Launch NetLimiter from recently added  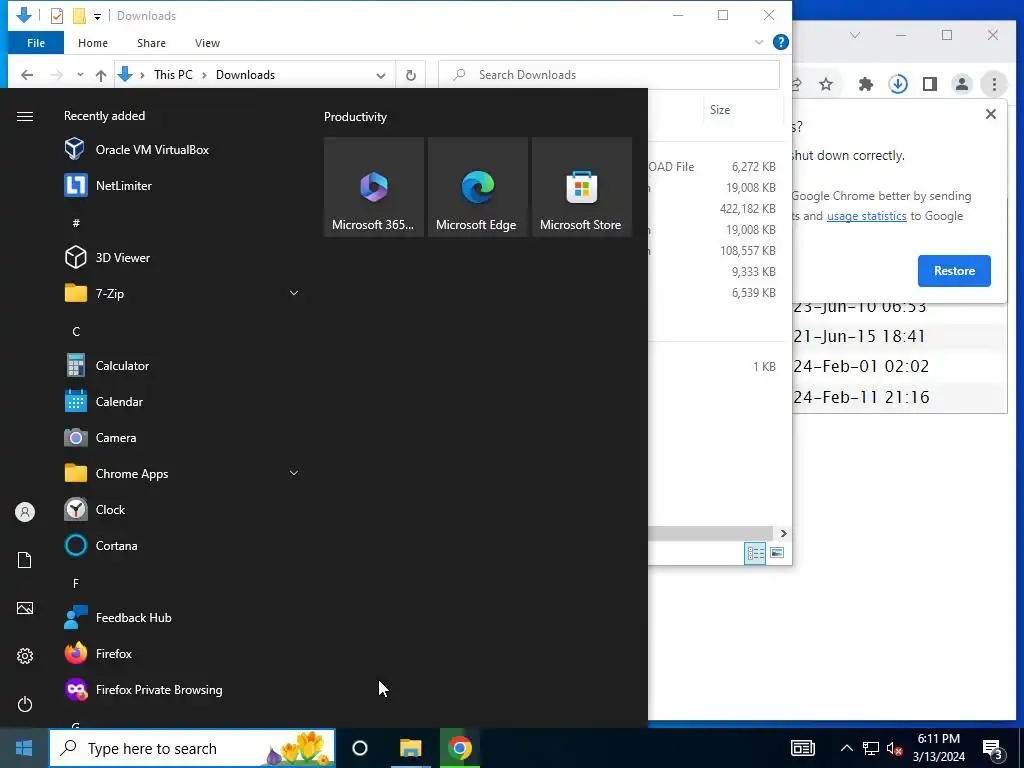pos(182,185)
